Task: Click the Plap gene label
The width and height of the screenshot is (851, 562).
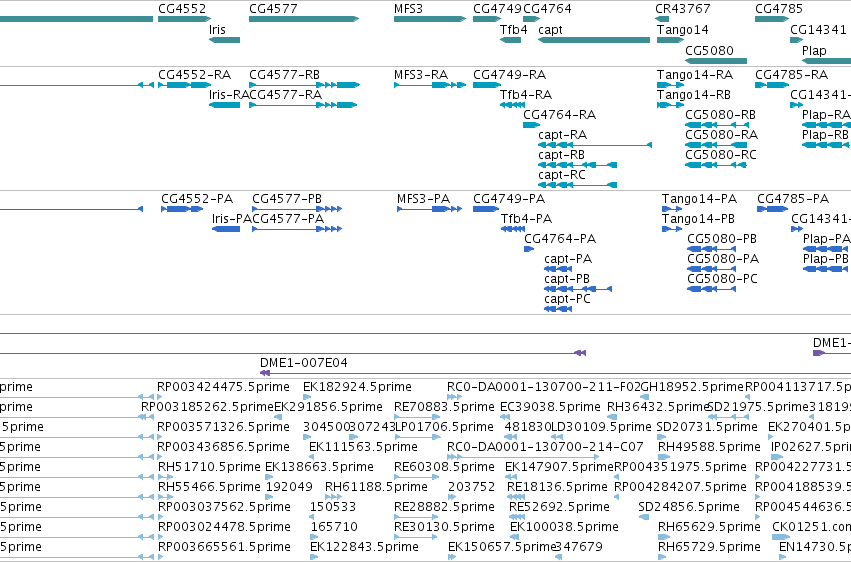Action: 814,50
